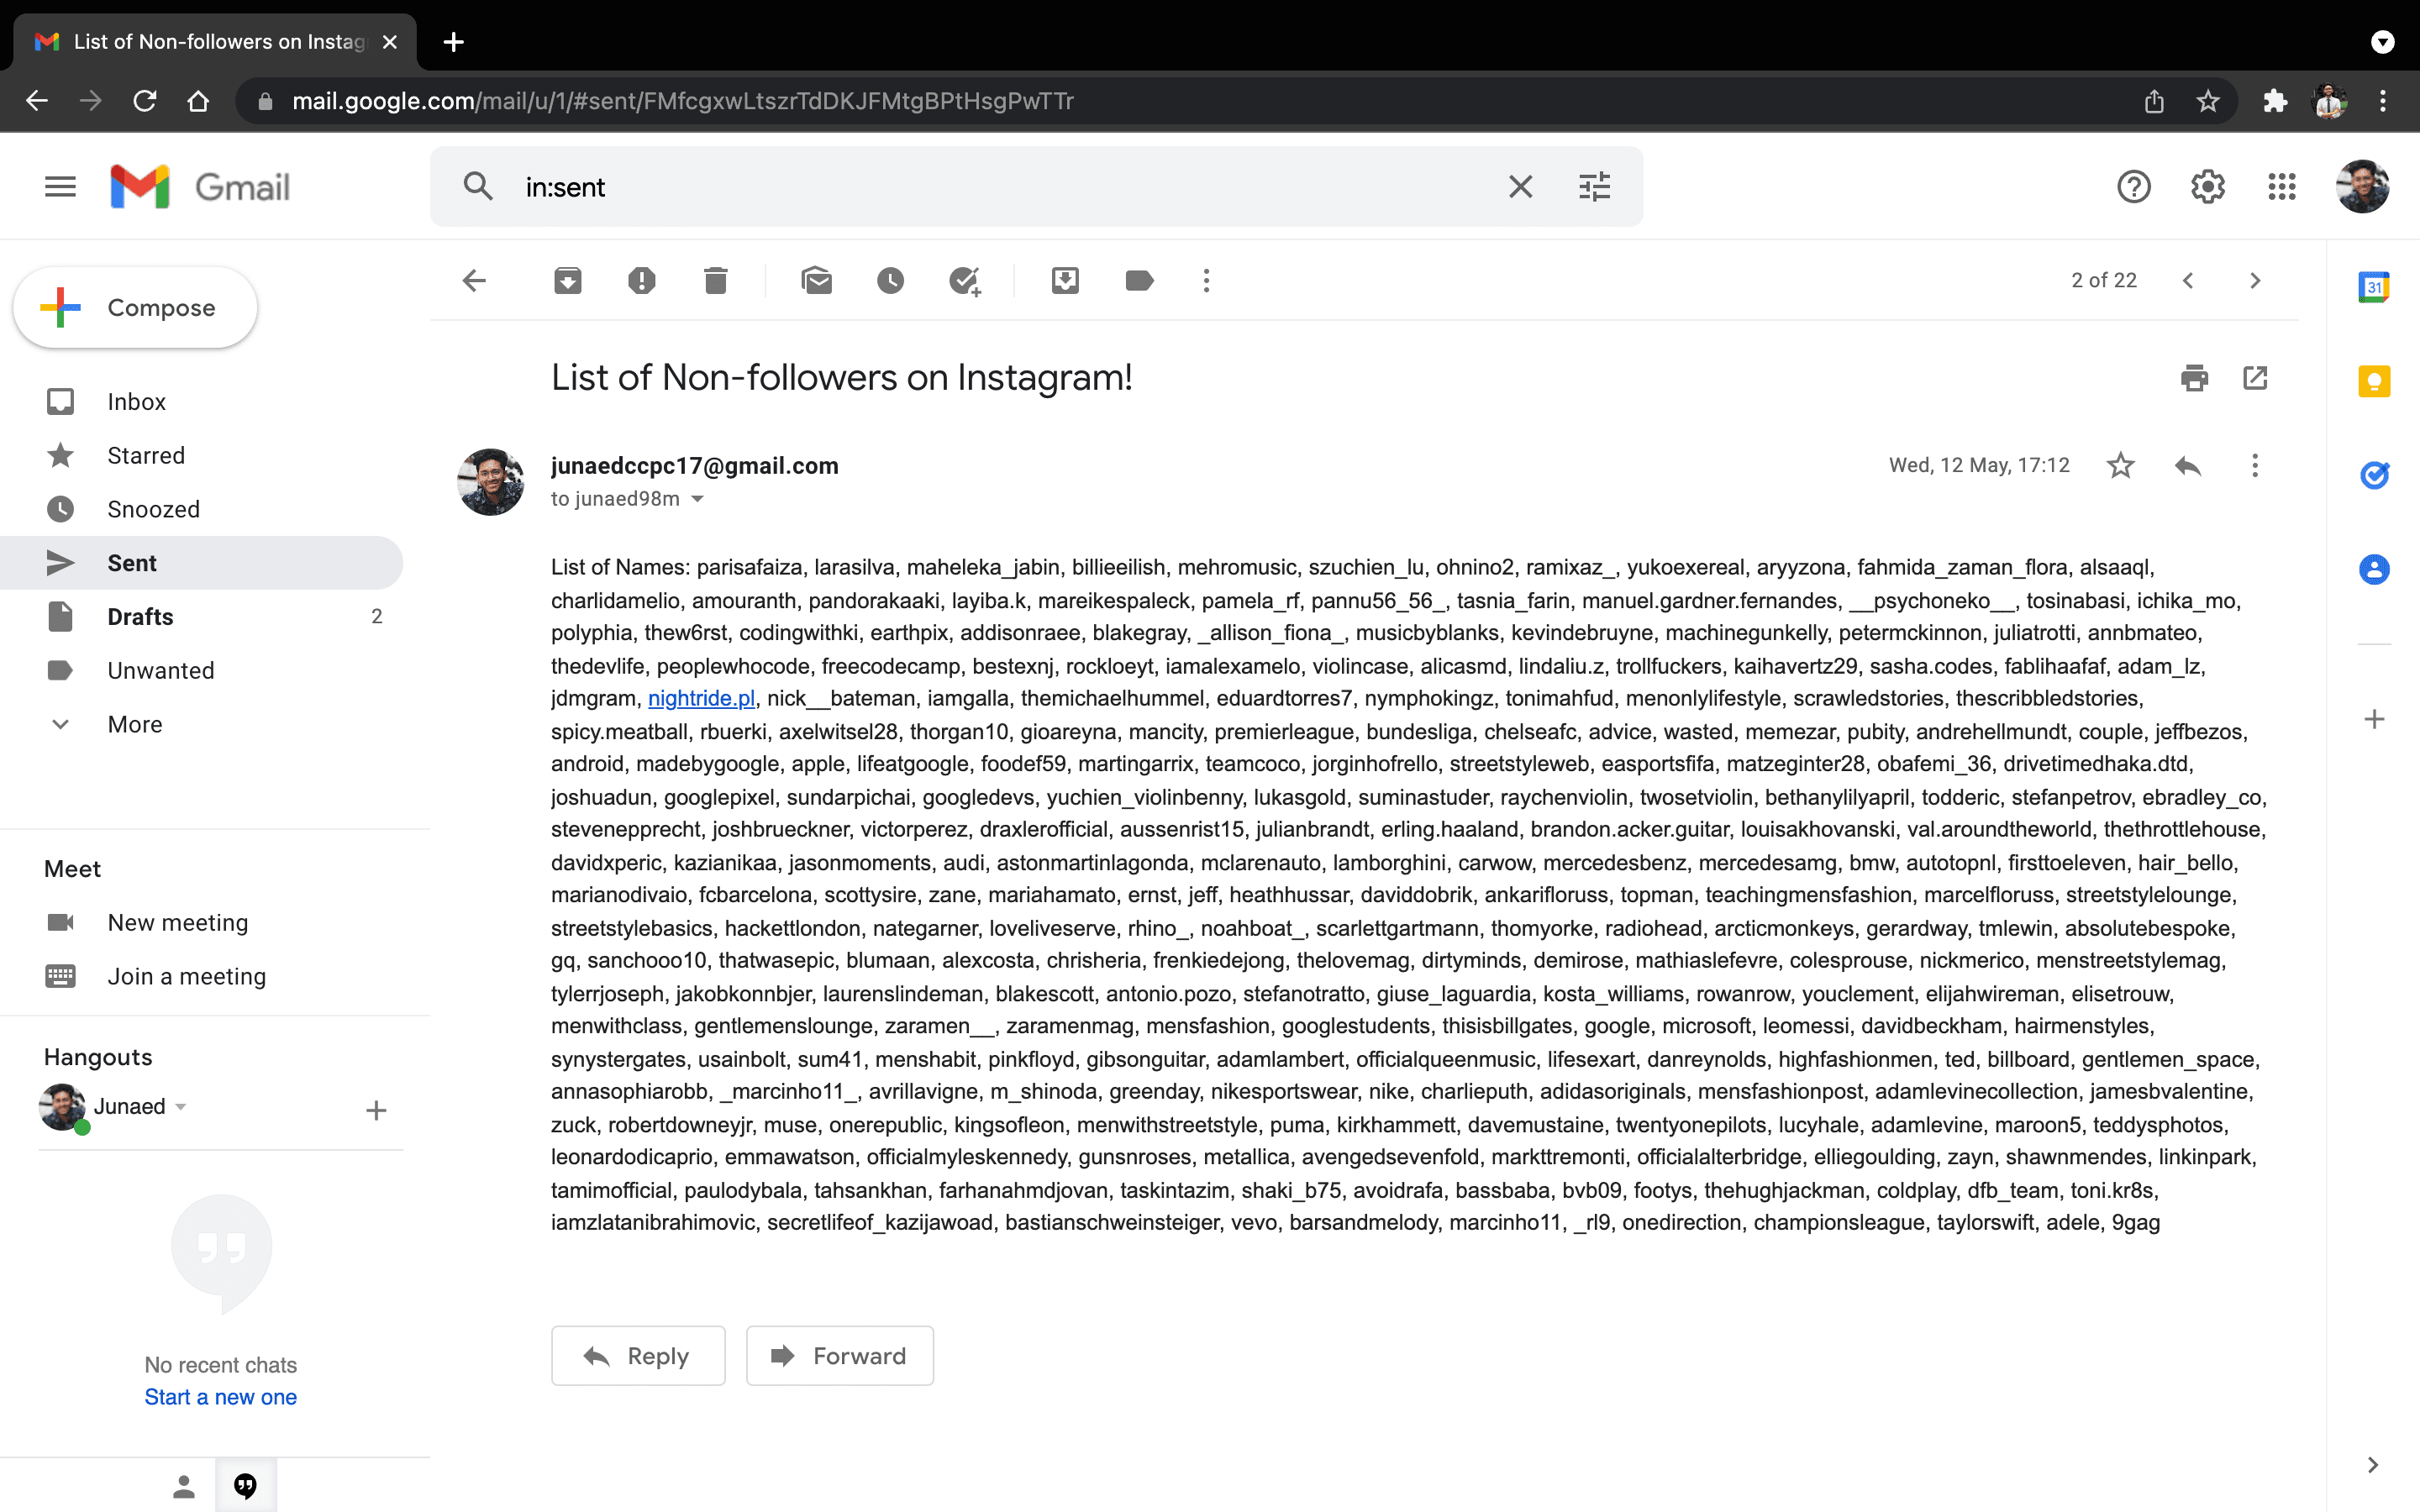Open Google Tasks side panel
This screenshot has height=1512, width=2420.
pyautogui.click(x=2374, y=475)
